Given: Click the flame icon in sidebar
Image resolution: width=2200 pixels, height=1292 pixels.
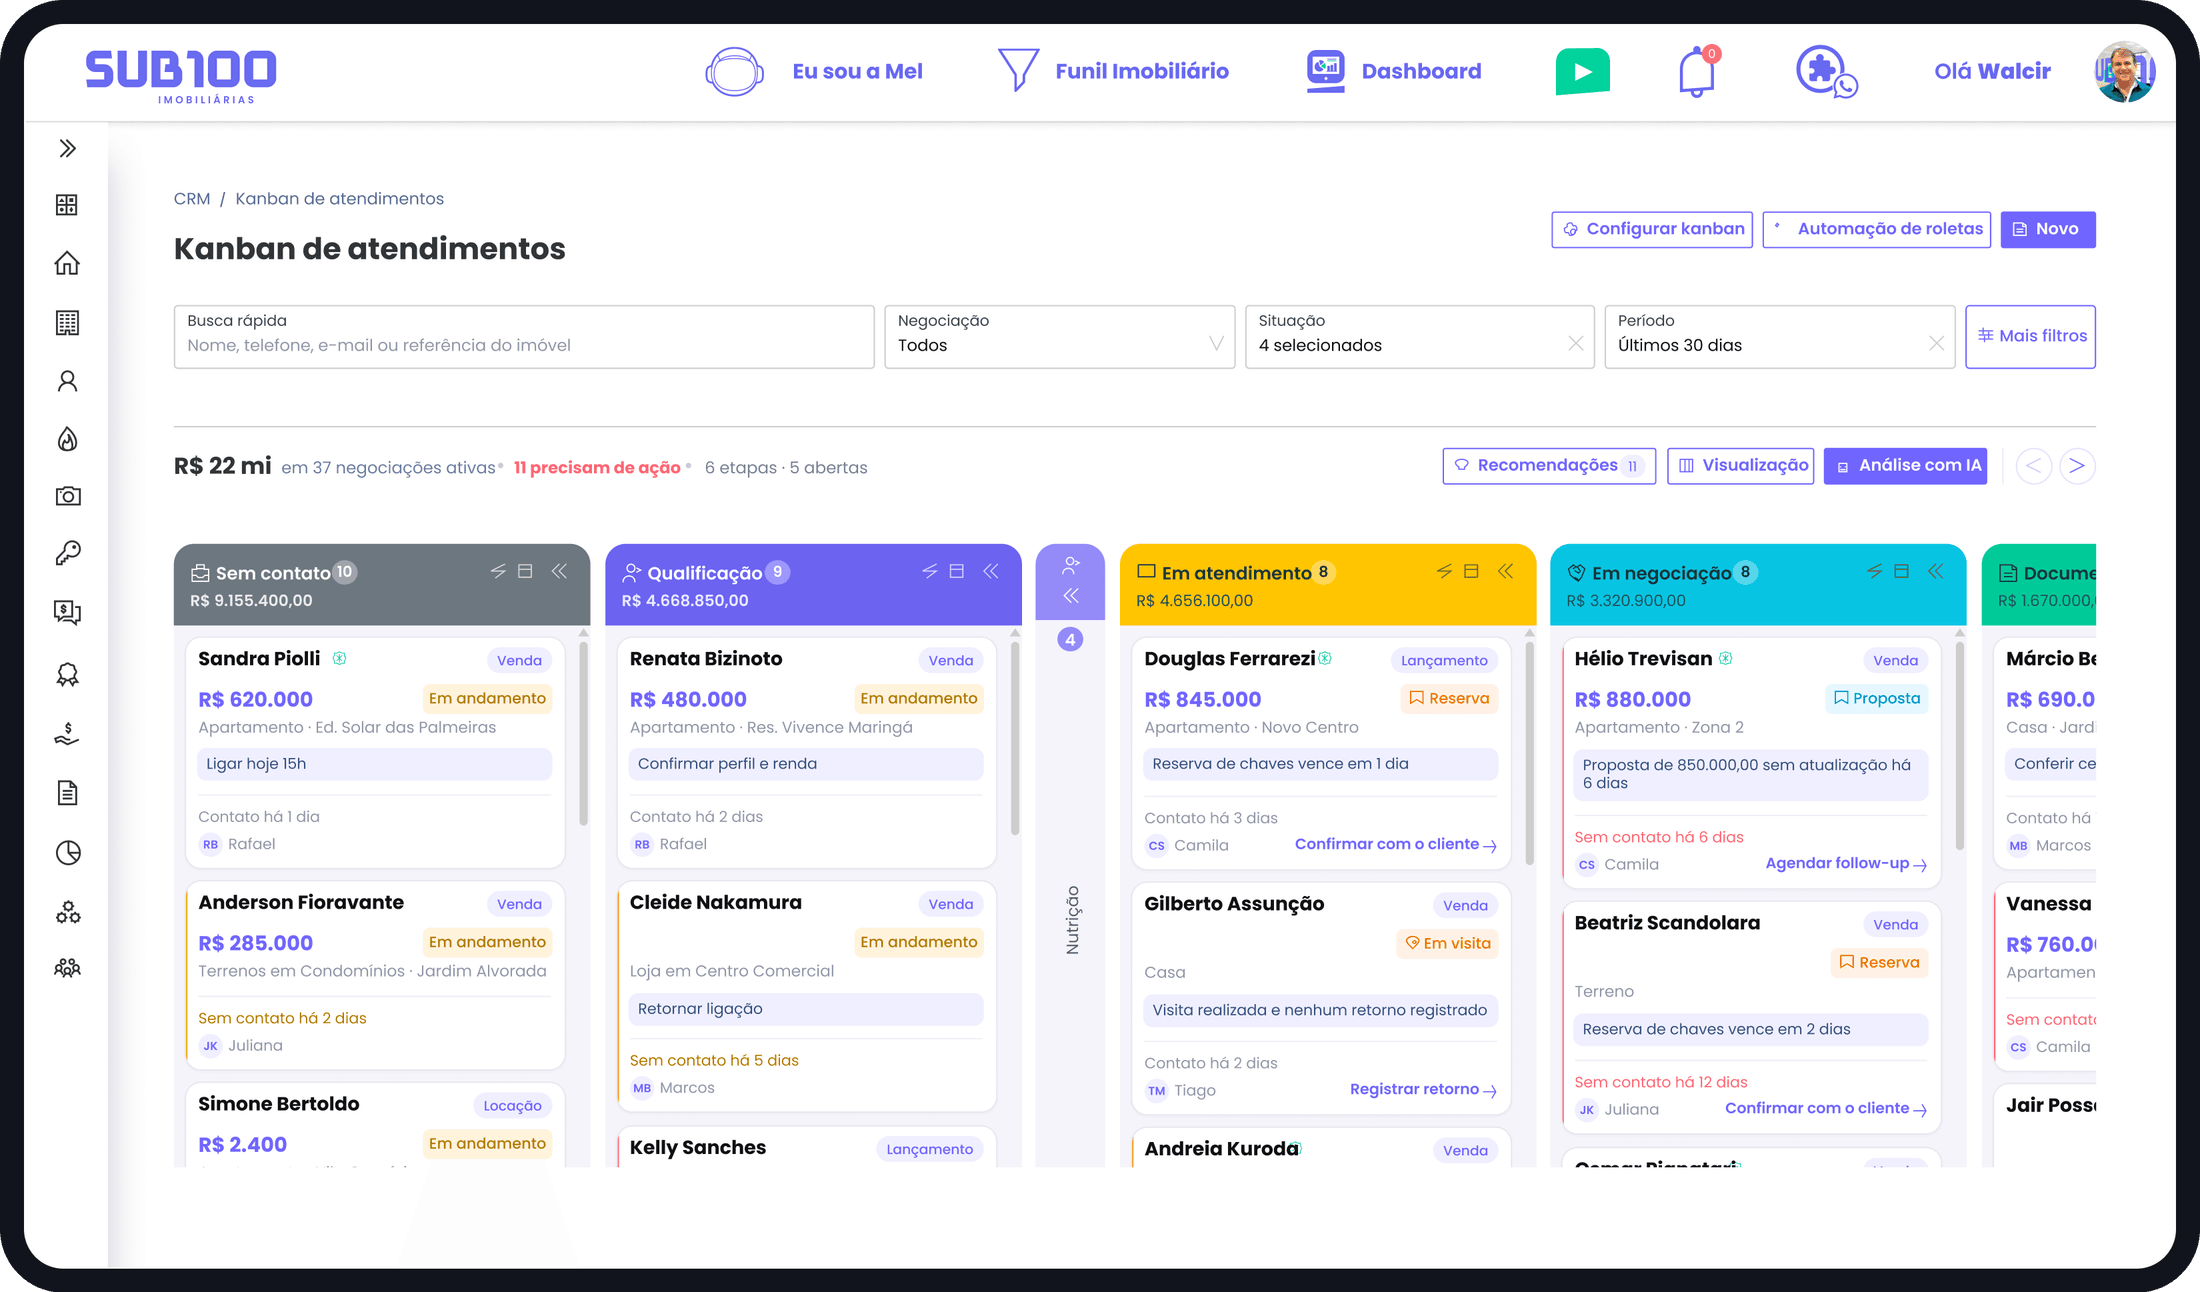Looking at the screenshot, I should (67, 439).
